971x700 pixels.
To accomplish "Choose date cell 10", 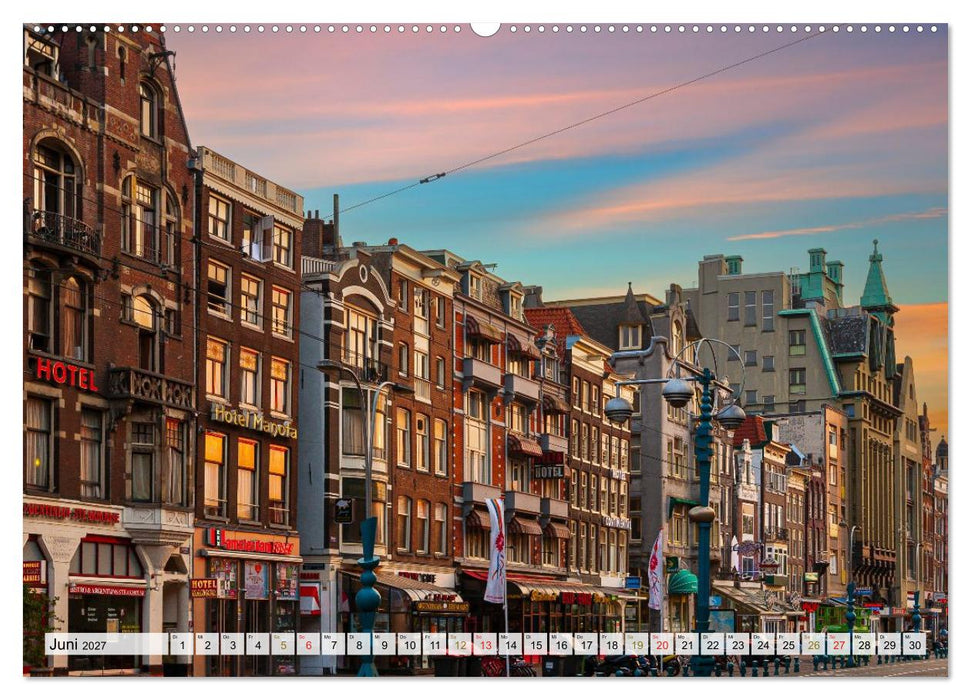I will click(409, 644).
